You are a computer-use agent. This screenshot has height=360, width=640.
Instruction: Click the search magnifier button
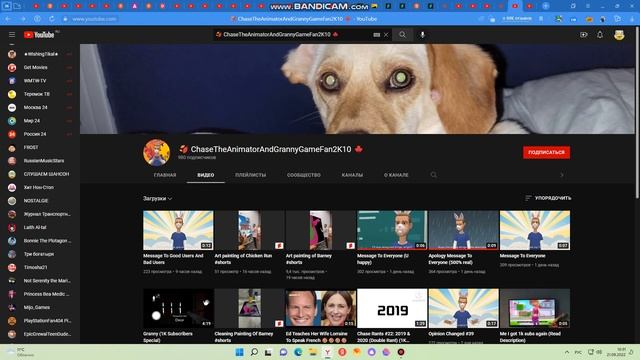coord(402,35)
